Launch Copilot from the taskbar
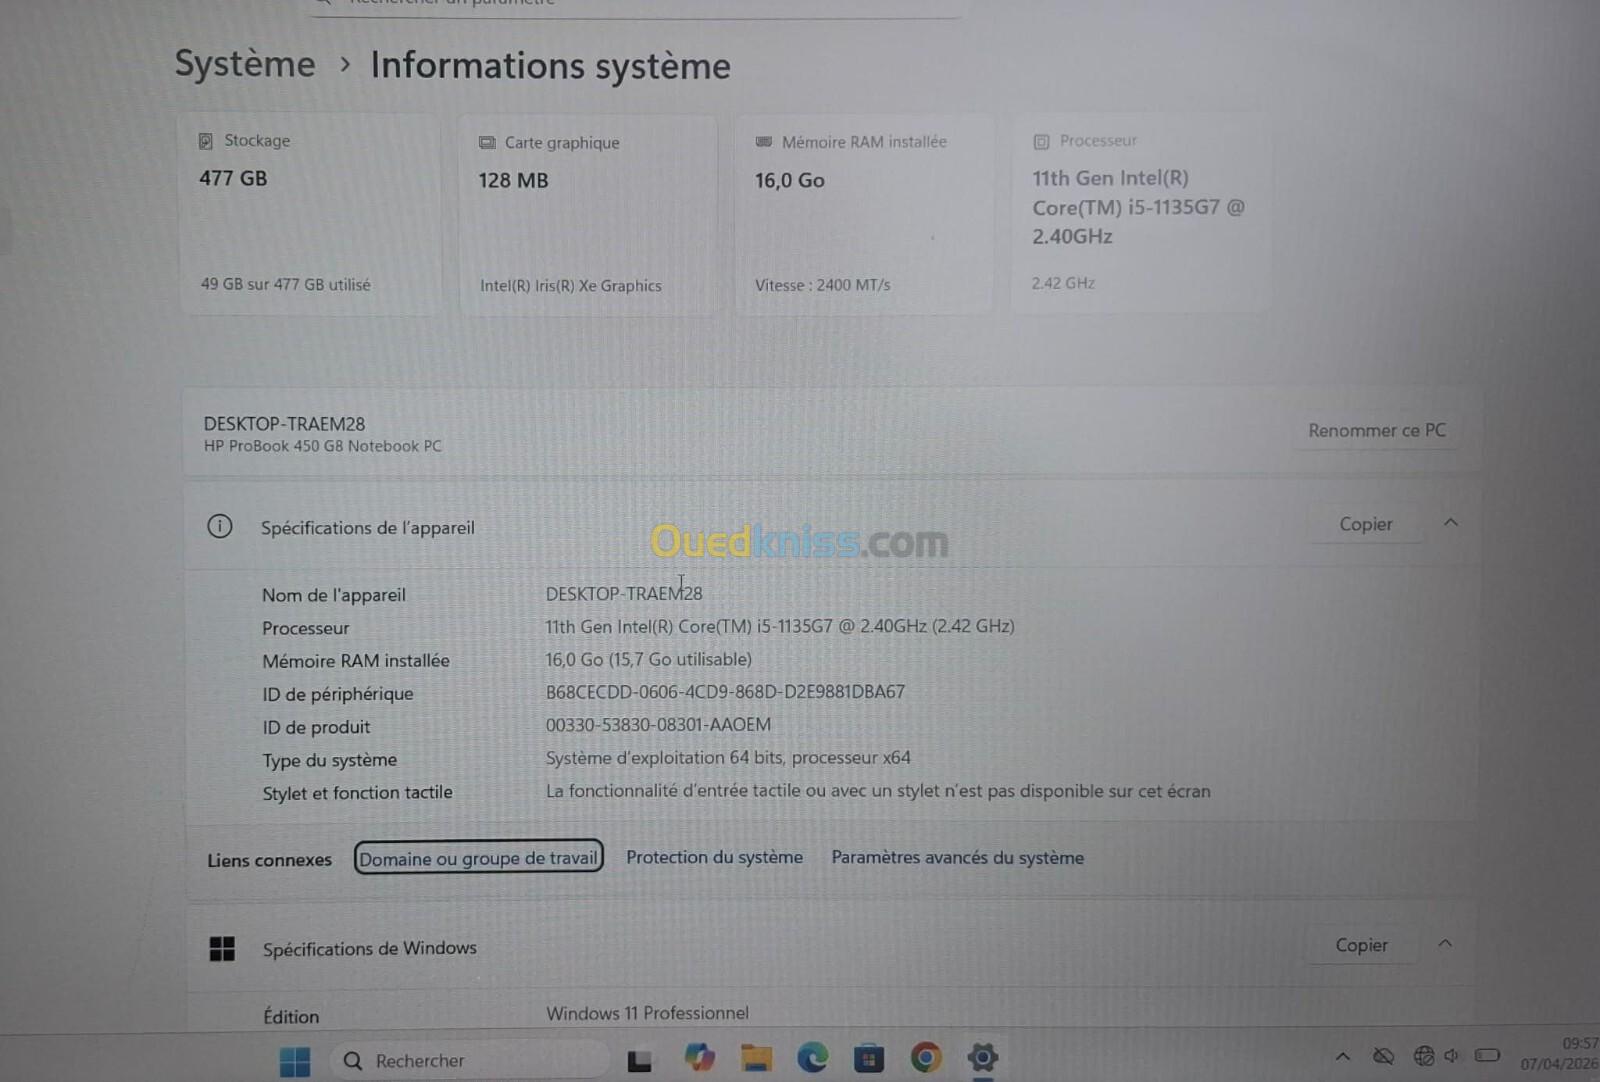The image size is (1600, 1082). coord(699,1058)
